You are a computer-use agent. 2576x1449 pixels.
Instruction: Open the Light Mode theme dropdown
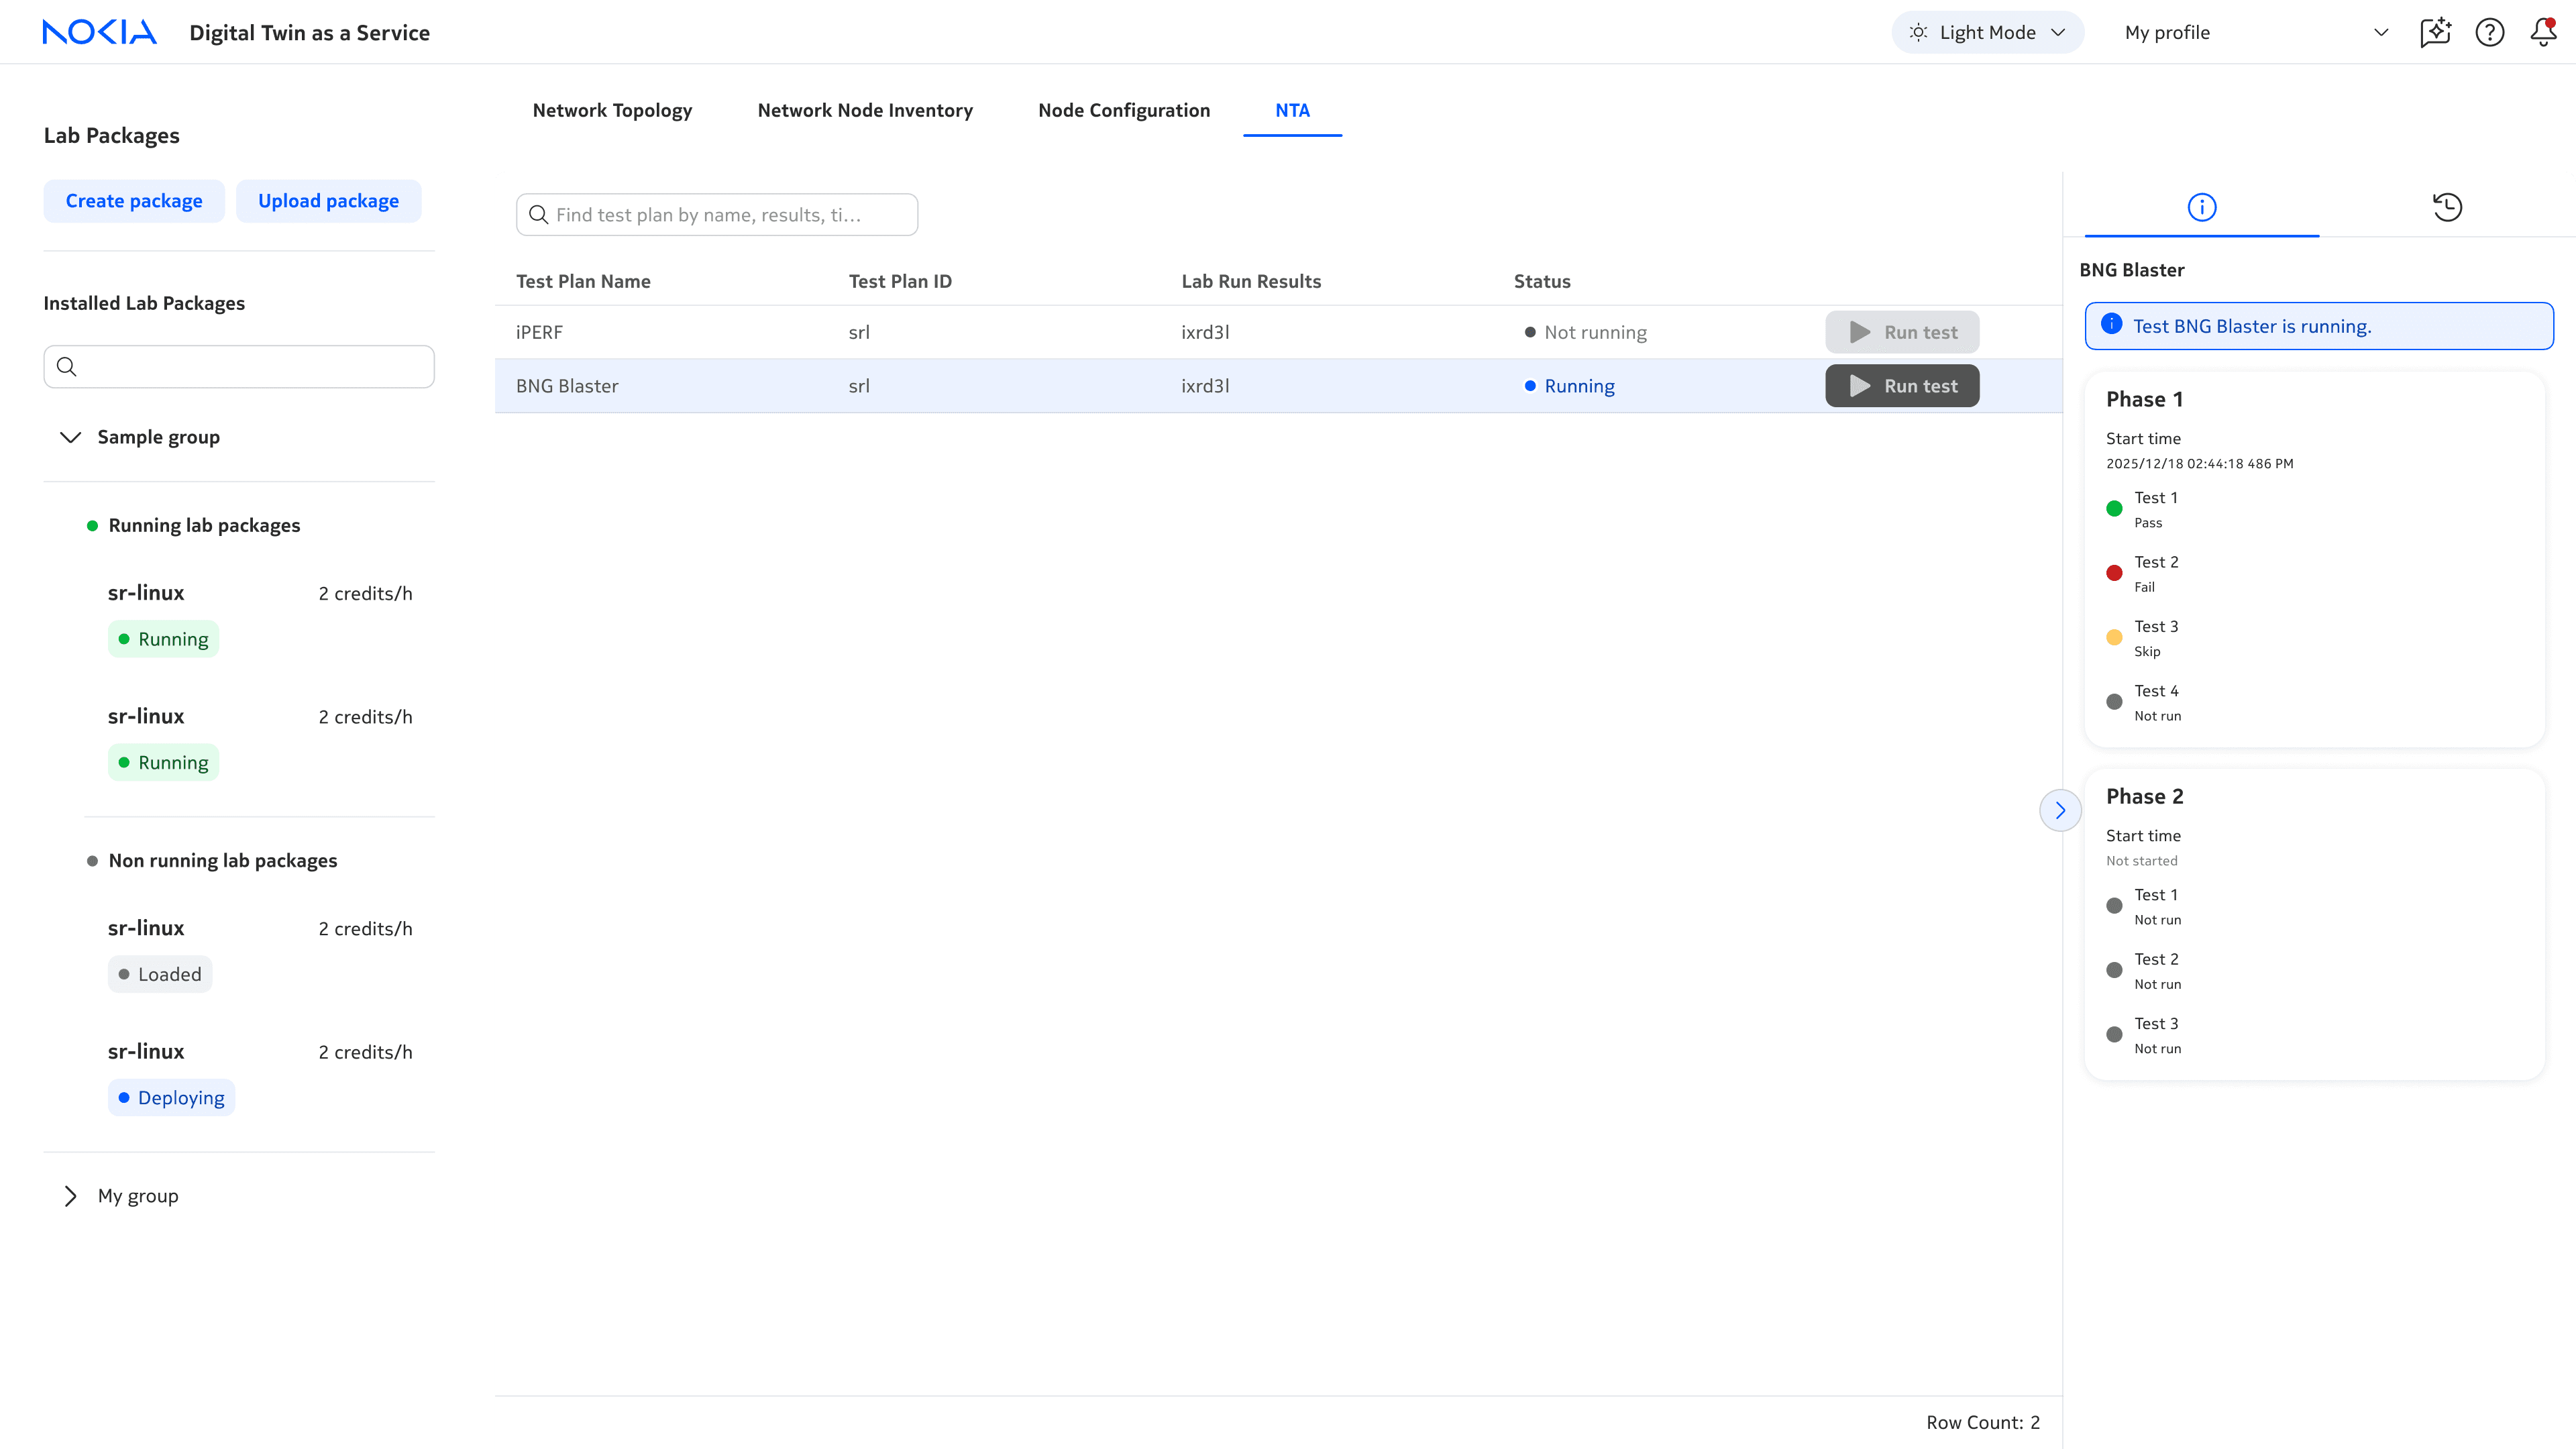[x=1986, y=32]
